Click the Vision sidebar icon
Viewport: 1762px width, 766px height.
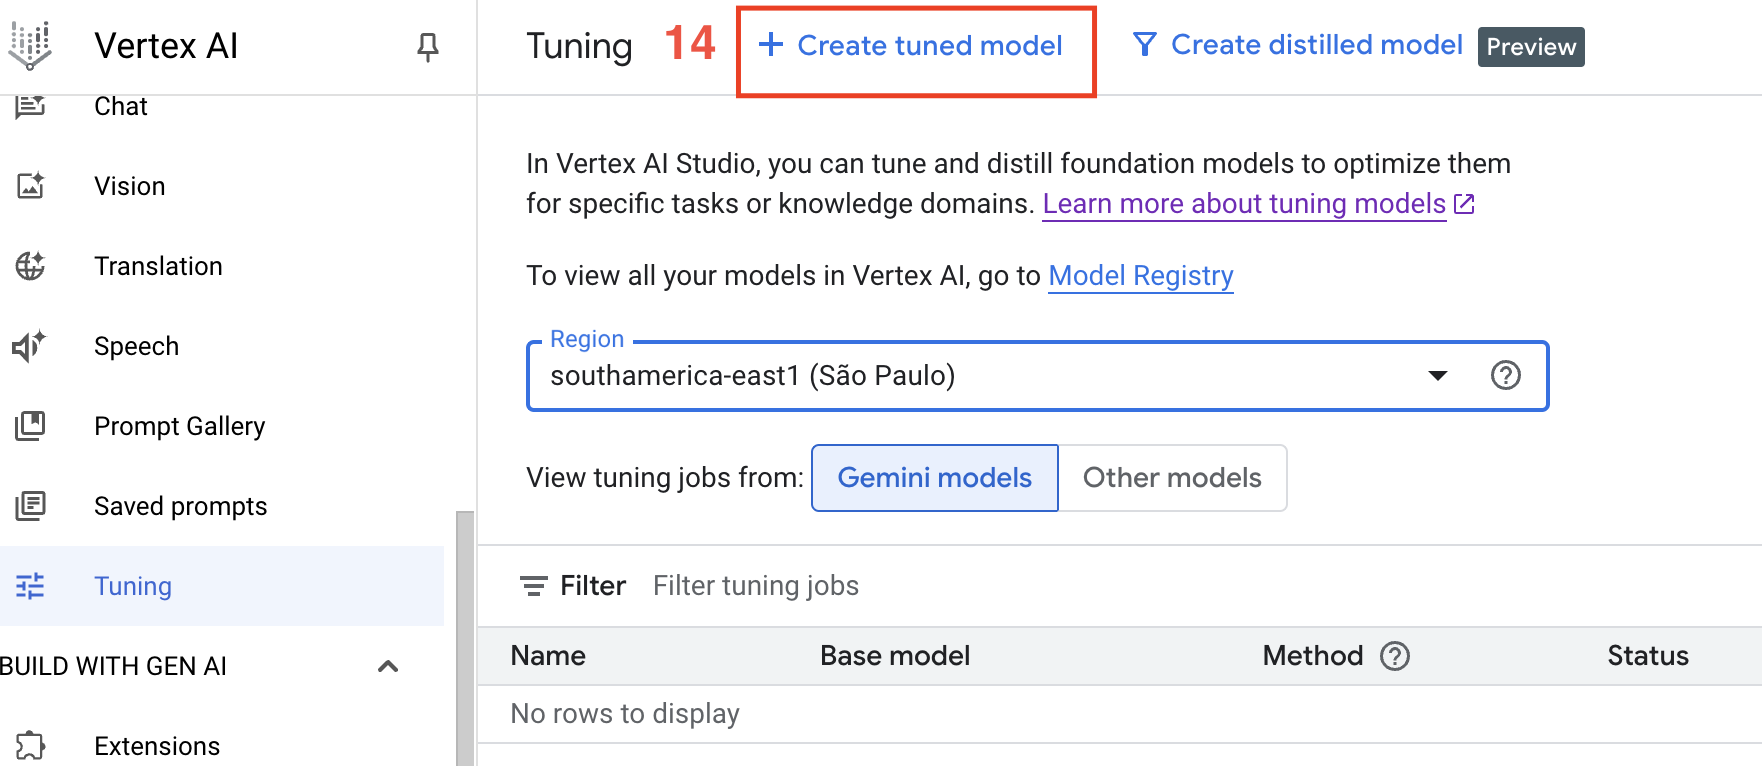coord(30,186)
